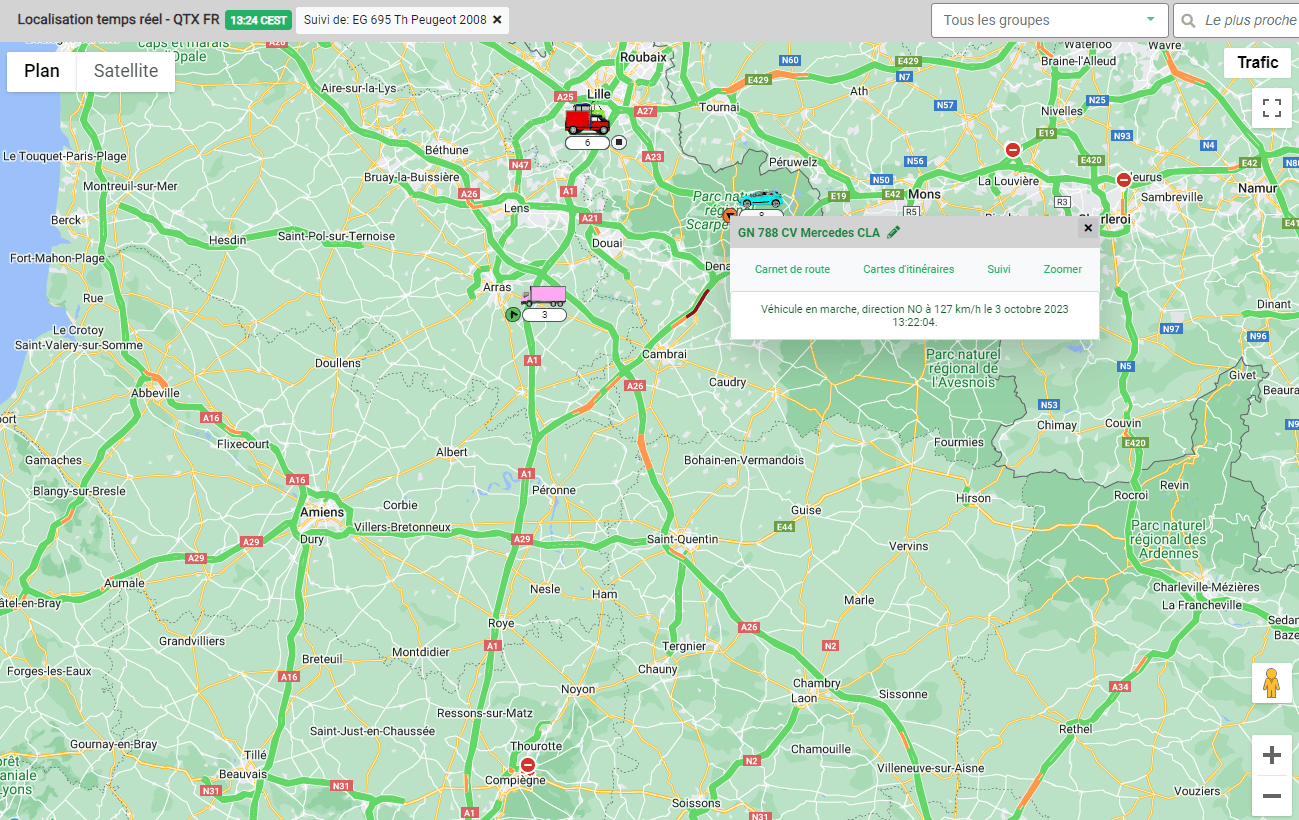Click the pencil edit icon beside Mercedes CLA
Viewport: 1299px width, 820px height.
pos(893,232)
